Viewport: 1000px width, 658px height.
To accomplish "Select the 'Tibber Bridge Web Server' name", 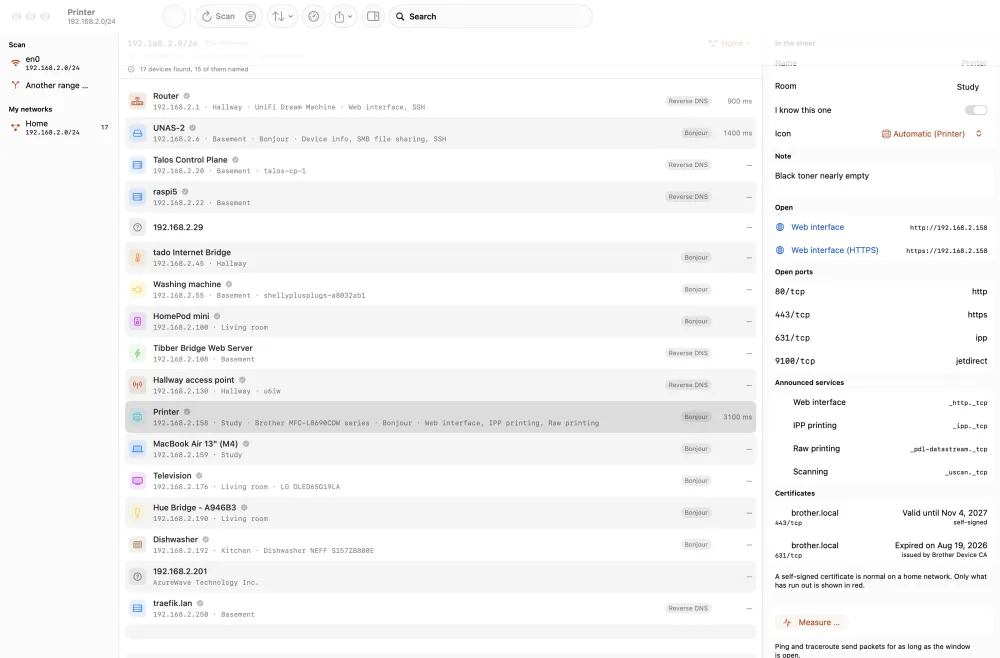I will coord(203,348).
